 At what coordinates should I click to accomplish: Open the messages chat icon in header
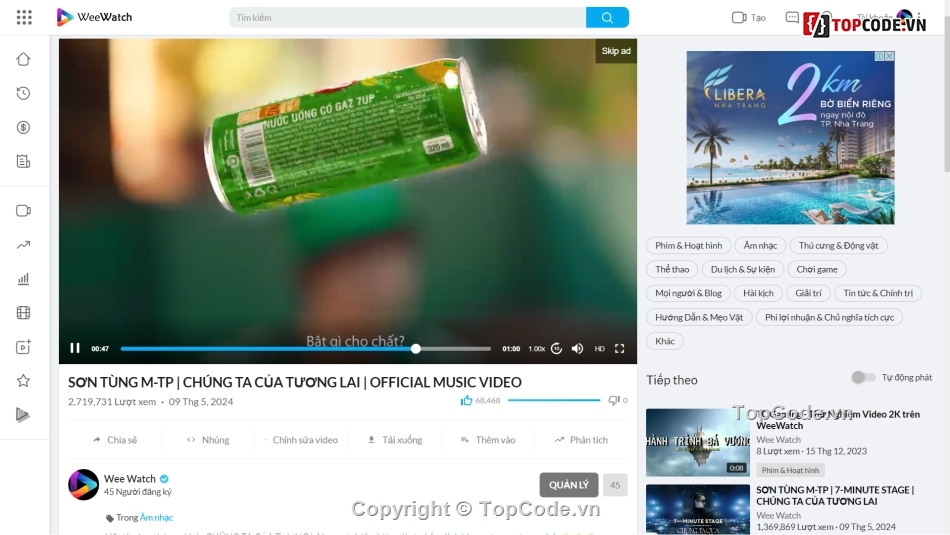(792, 17)
